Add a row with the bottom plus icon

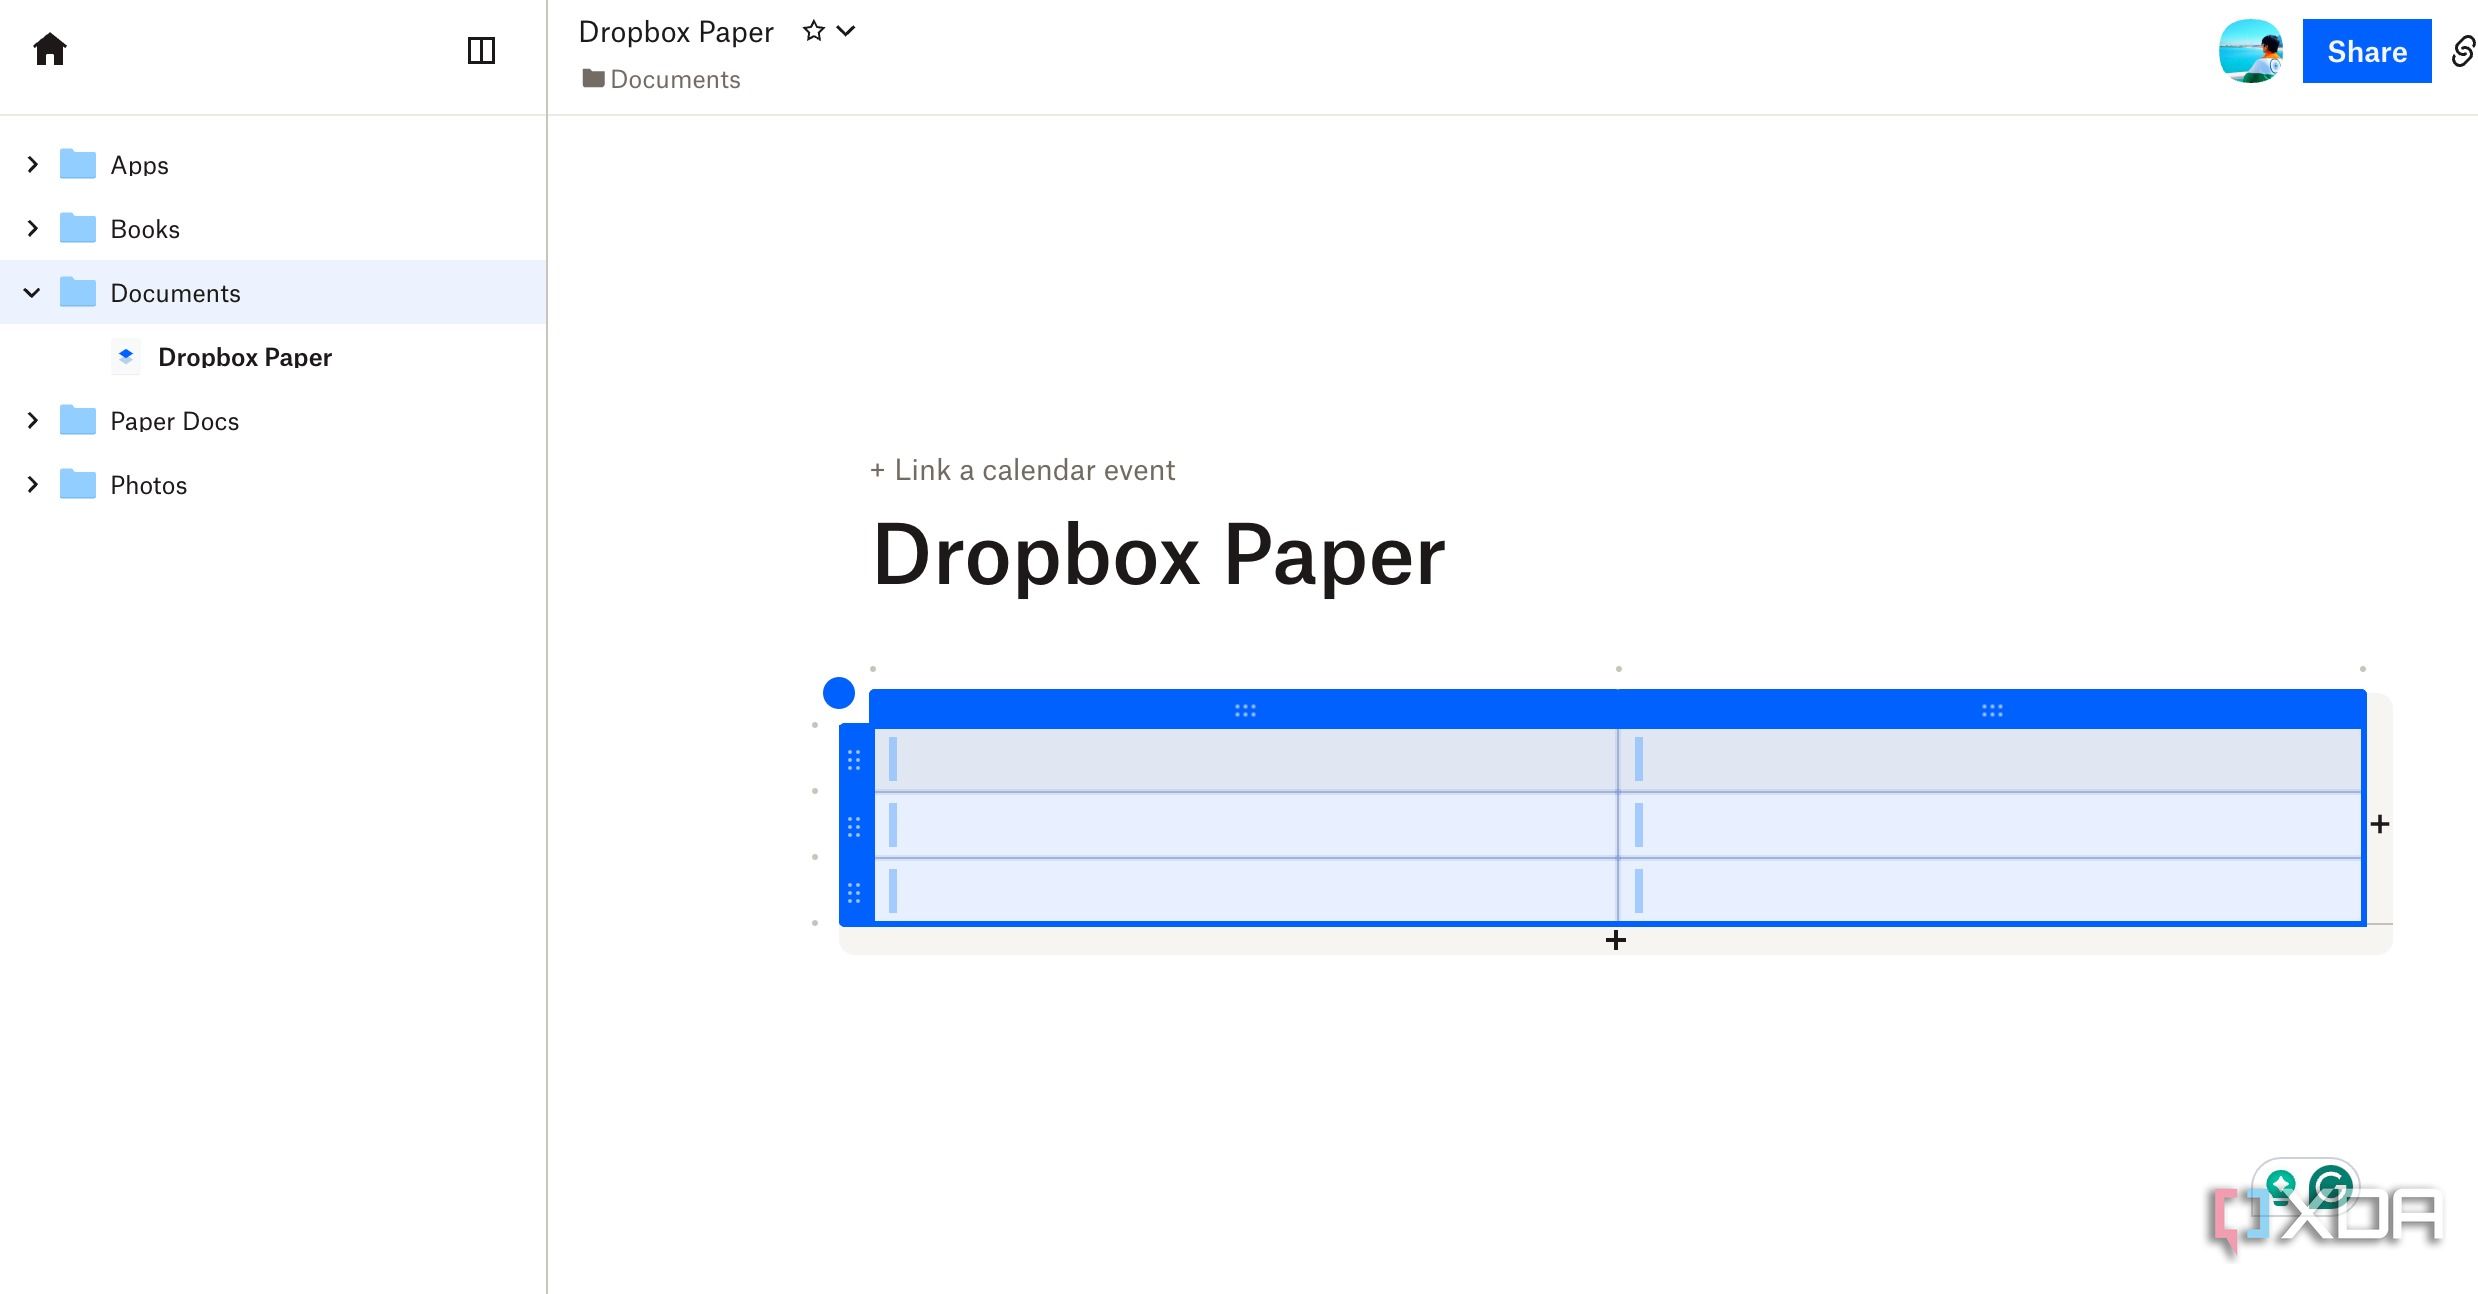(1615, 940)
